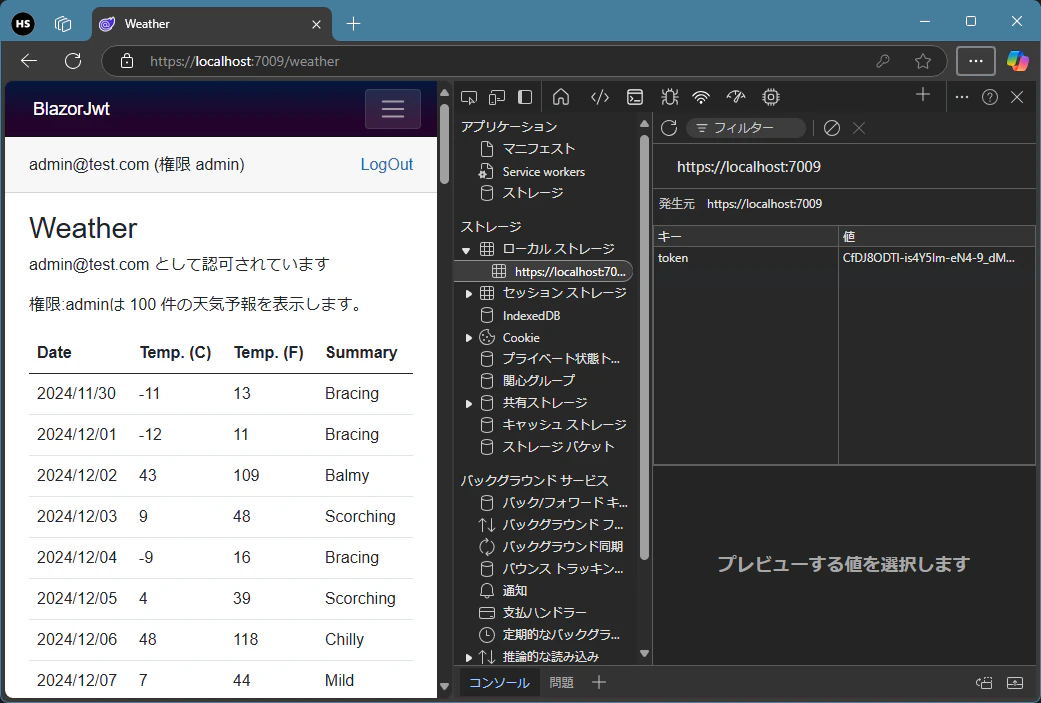
Task: Open the password key icon in address bar
Action: [x=882, y=61]
